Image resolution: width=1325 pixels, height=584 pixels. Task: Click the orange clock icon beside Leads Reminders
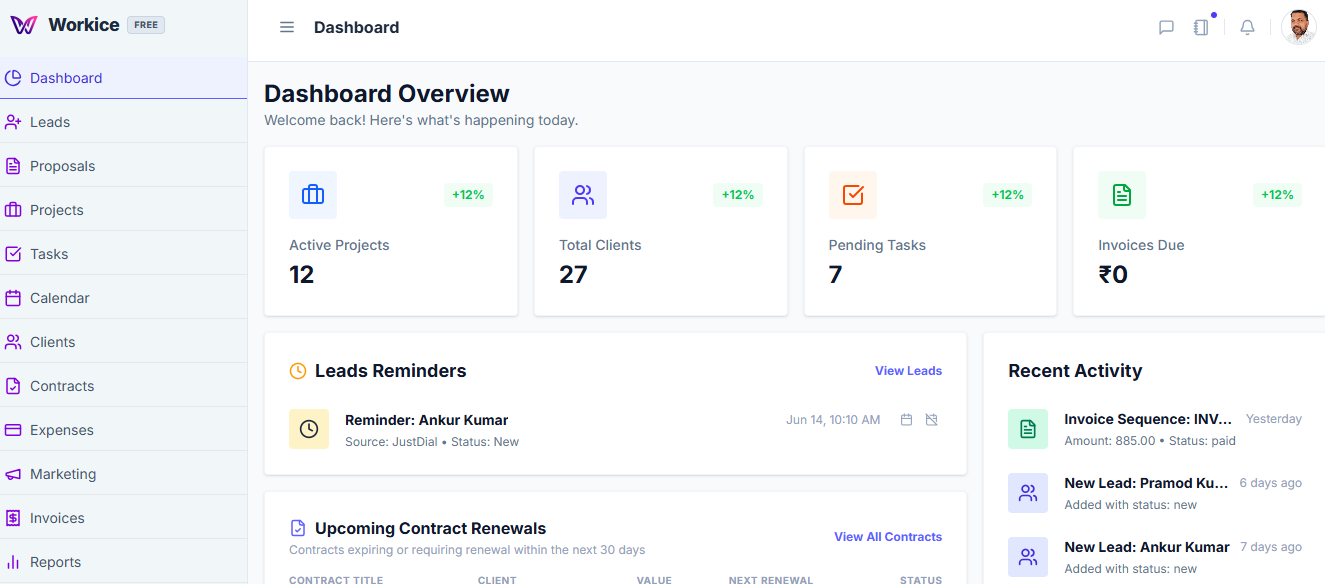point(298,371)
